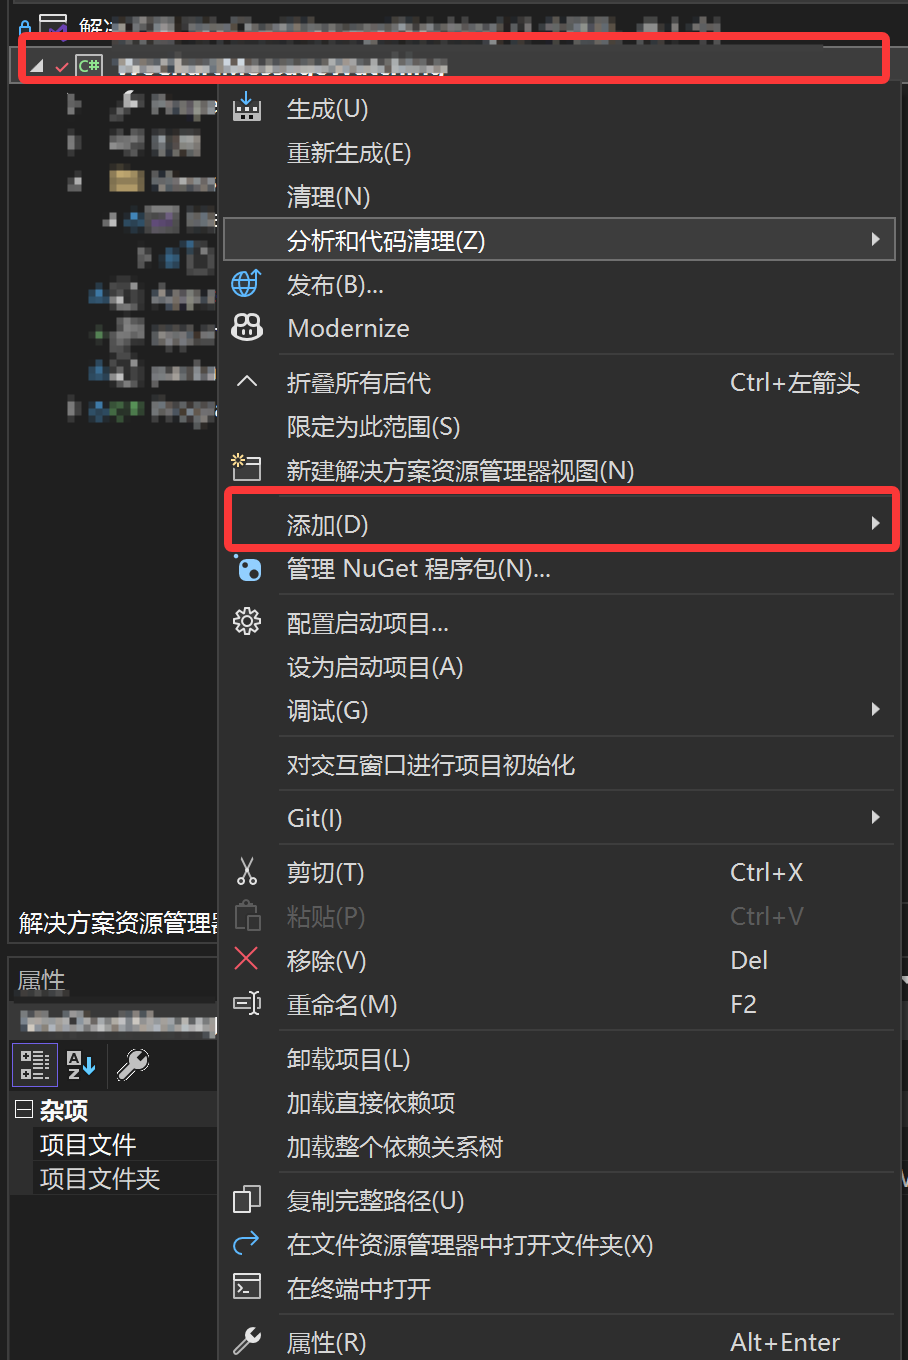This screenshot has width=908, height=1360.
Task: Toggle the categorized view button in Properties
Action: click(35, 1065)
